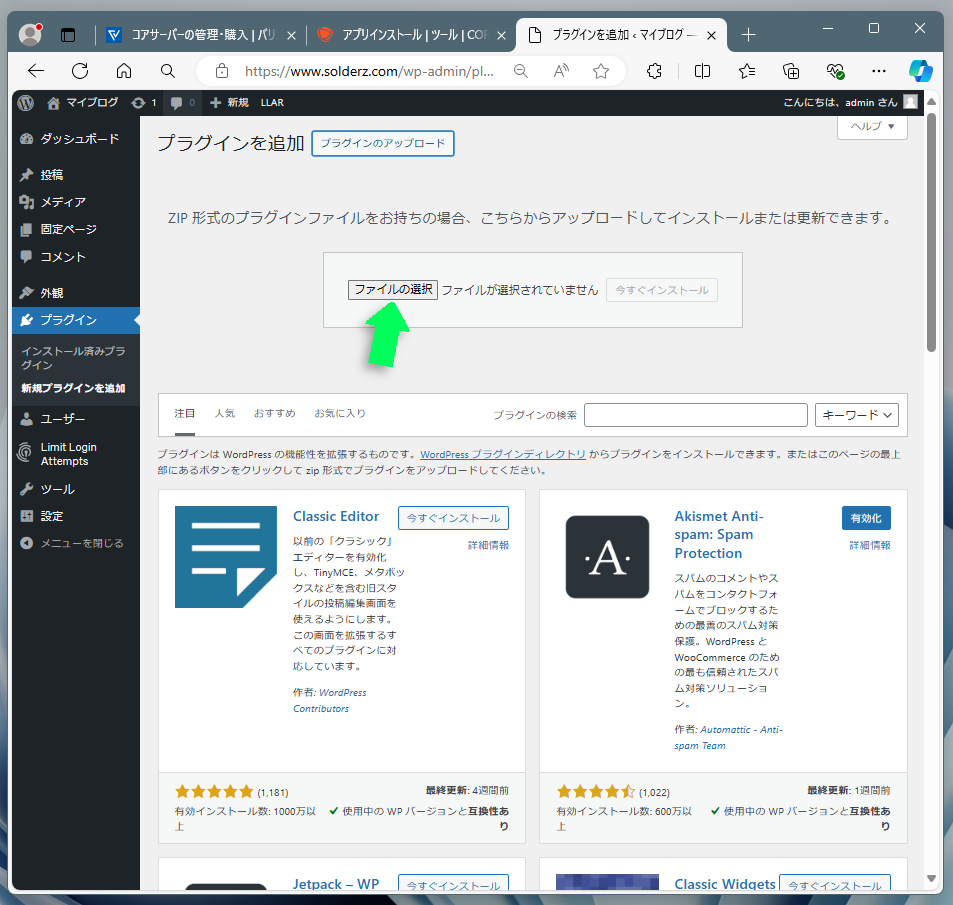The width and height of the screenshot is (953, 905).
Task: Select the 注目 featured tab
Action: coord(185,413)
